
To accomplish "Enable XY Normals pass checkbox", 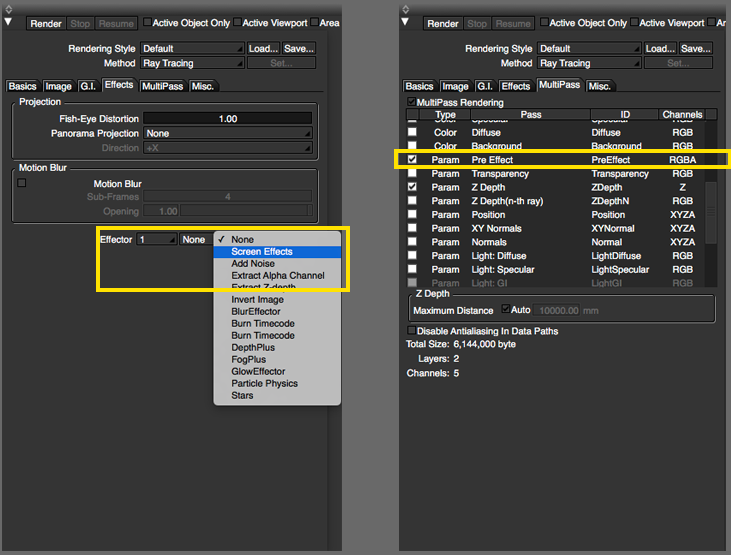I will pos(412,228).
